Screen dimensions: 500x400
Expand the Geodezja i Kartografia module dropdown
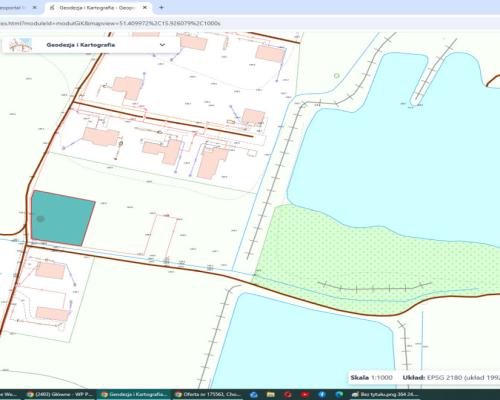click(x=162, y=45)
